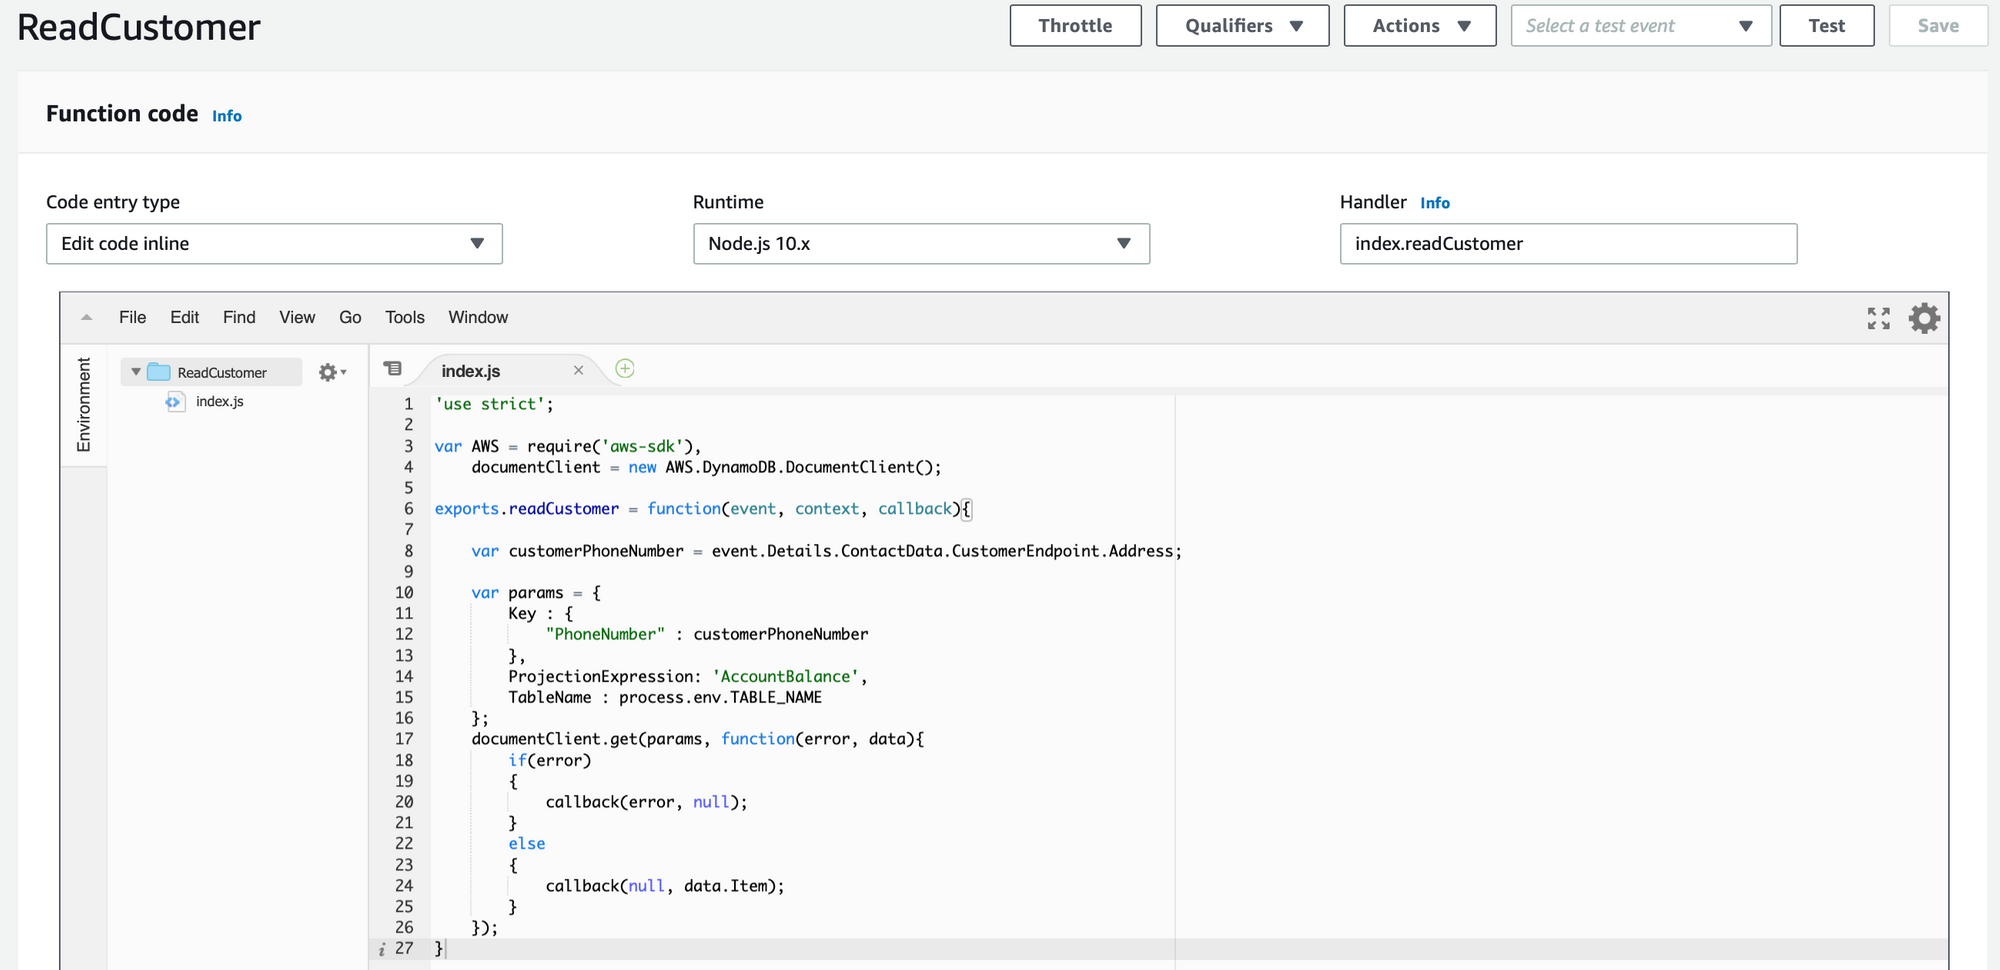Click the Handler input field

point(1568,244)
